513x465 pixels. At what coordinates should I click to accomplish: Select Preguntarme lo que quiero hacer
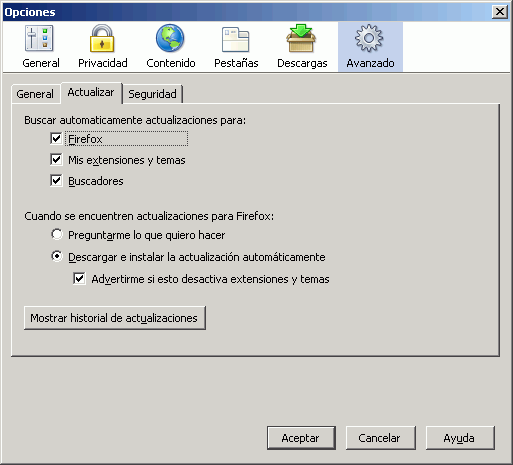point(57,234)
